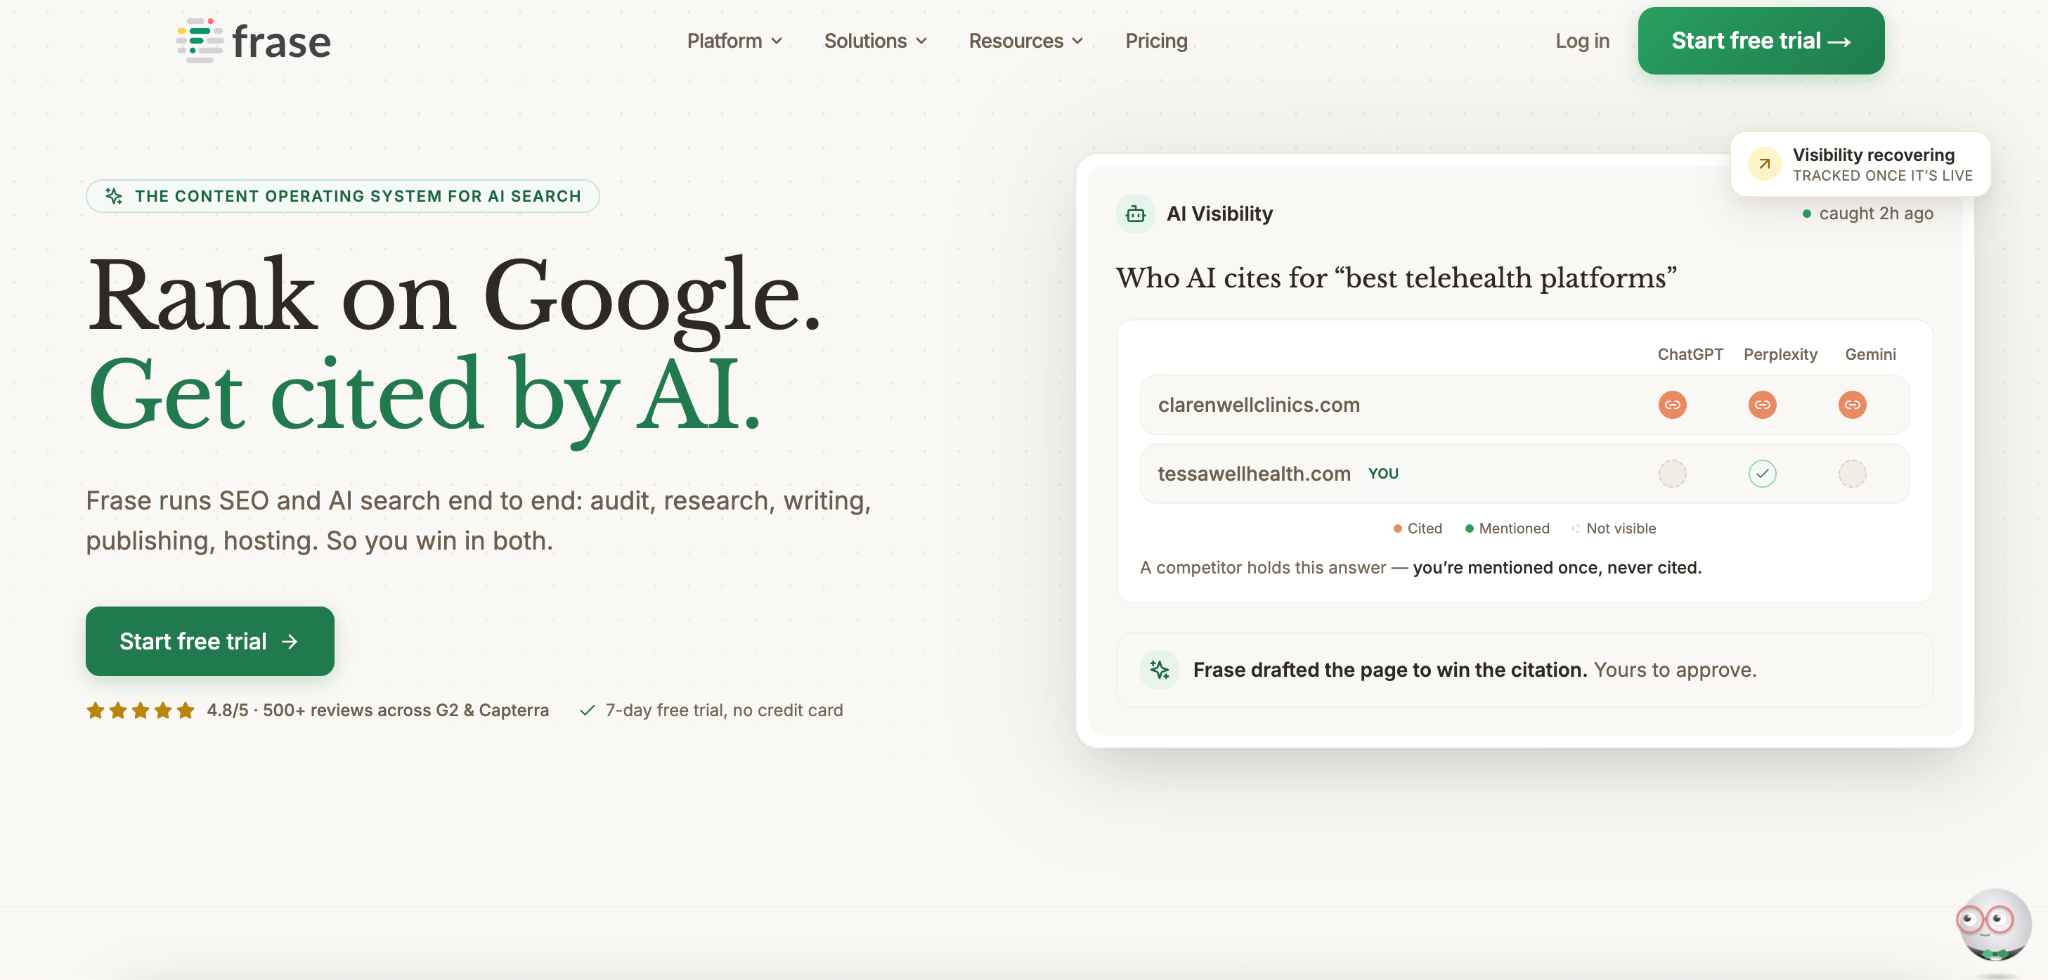
Task: Click the sparkle icon beside Frase drafted the page
Action: coord(1159,670)
